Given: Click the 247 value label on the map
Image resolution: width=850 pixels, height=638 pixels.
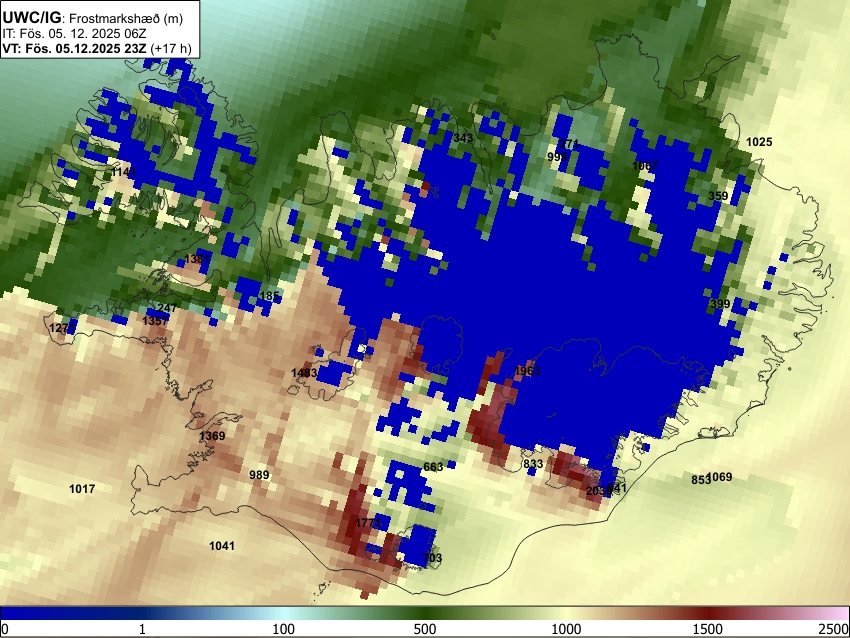Looking at the screenshot, I should click(x=166, y=308).
